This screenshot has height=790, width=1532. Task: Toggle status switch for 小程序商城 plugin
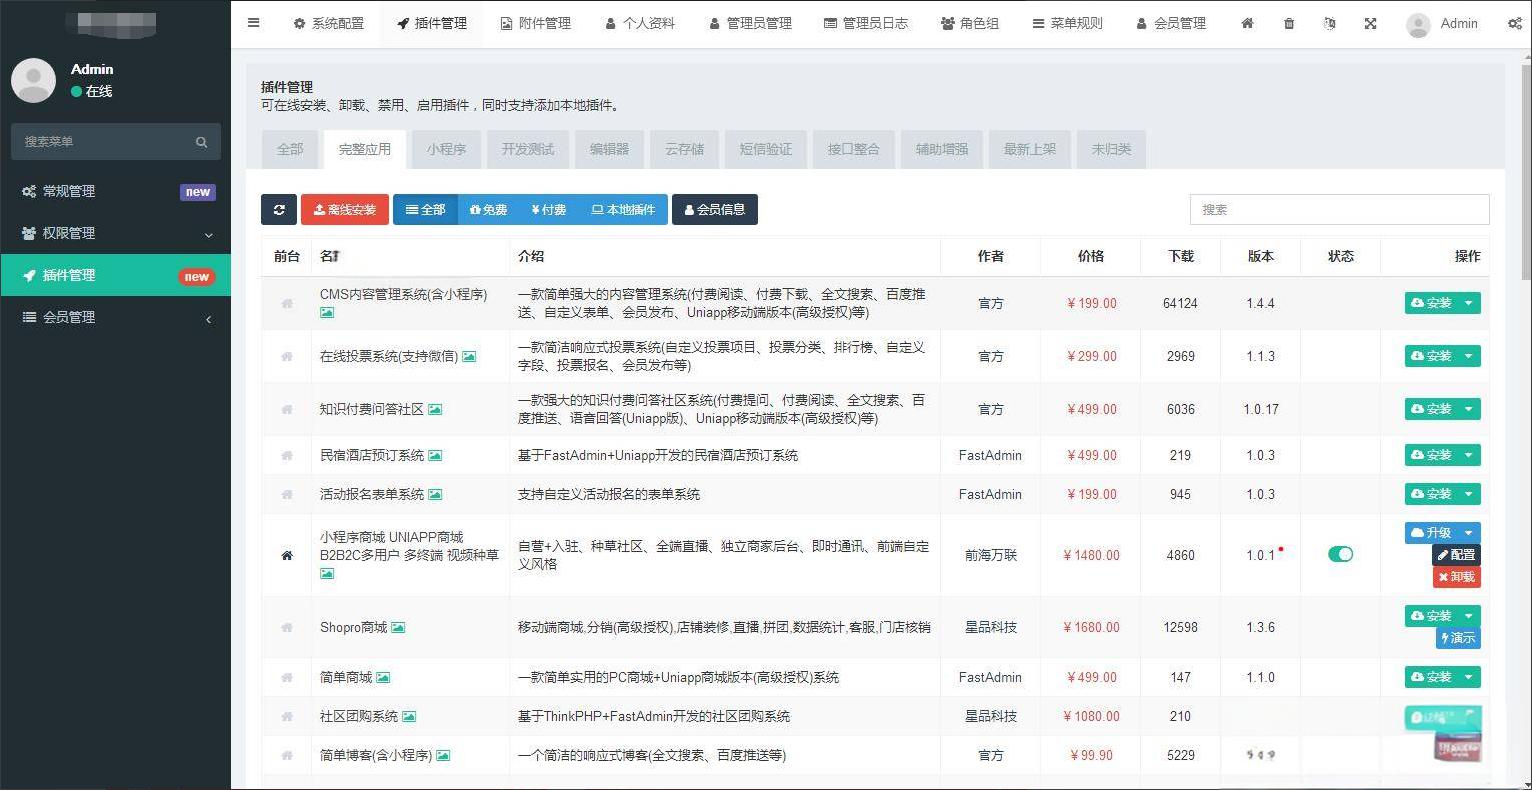pos(1340,554)
